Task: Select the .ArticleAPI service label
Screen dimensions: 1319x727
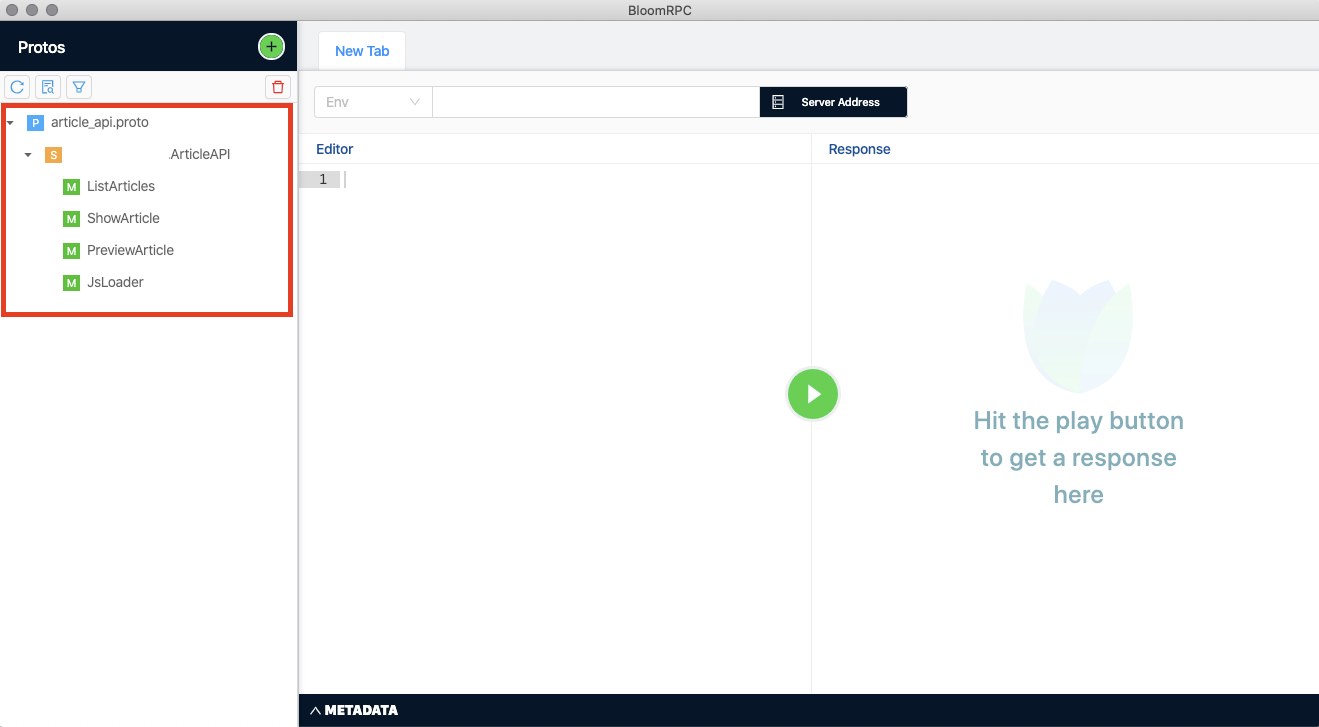Action: coord(200,154)
